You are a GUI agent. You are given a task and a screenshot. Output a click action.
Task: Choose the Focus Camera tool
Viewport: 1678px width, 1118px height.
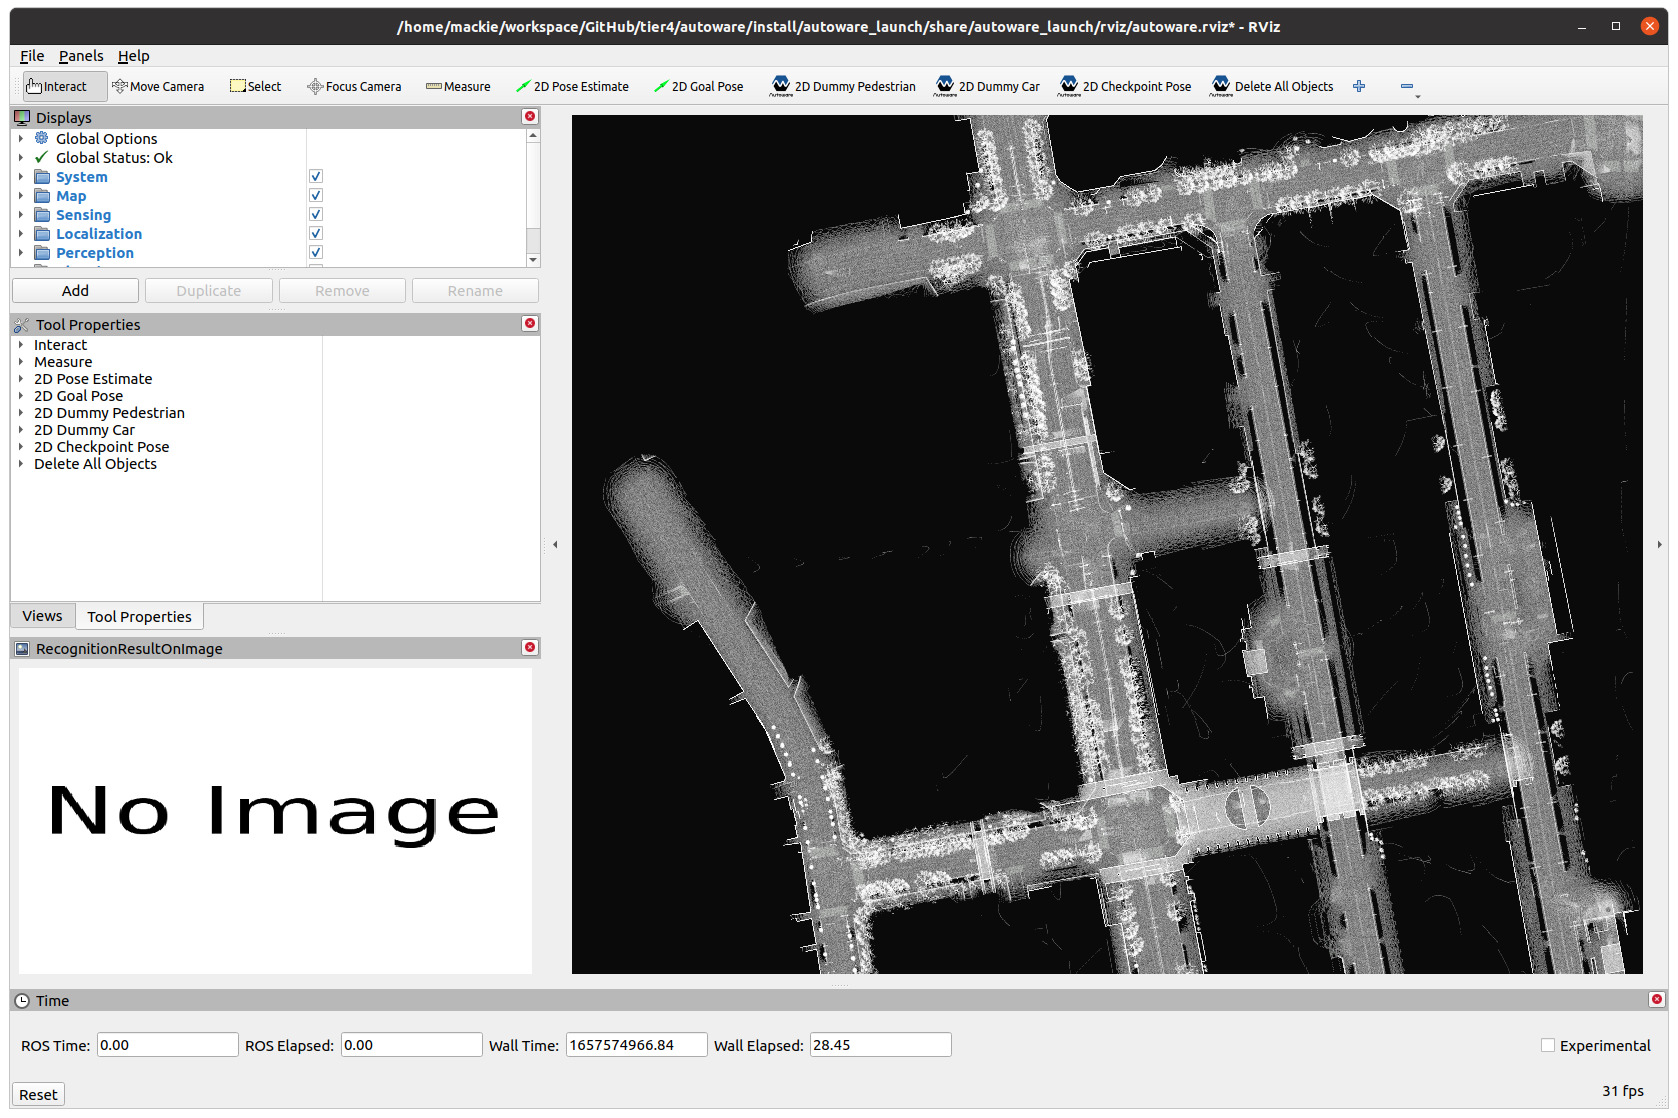pyautogui.click(x=354, y=87)
